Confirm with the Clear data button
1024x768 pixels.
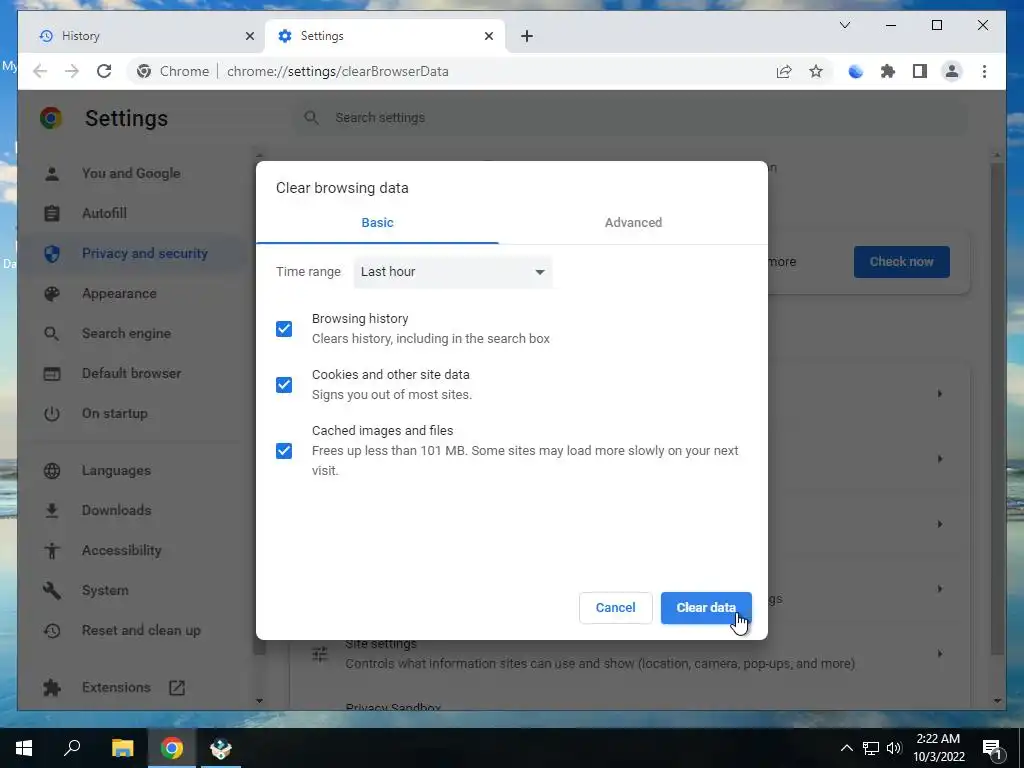pos(706,608)
